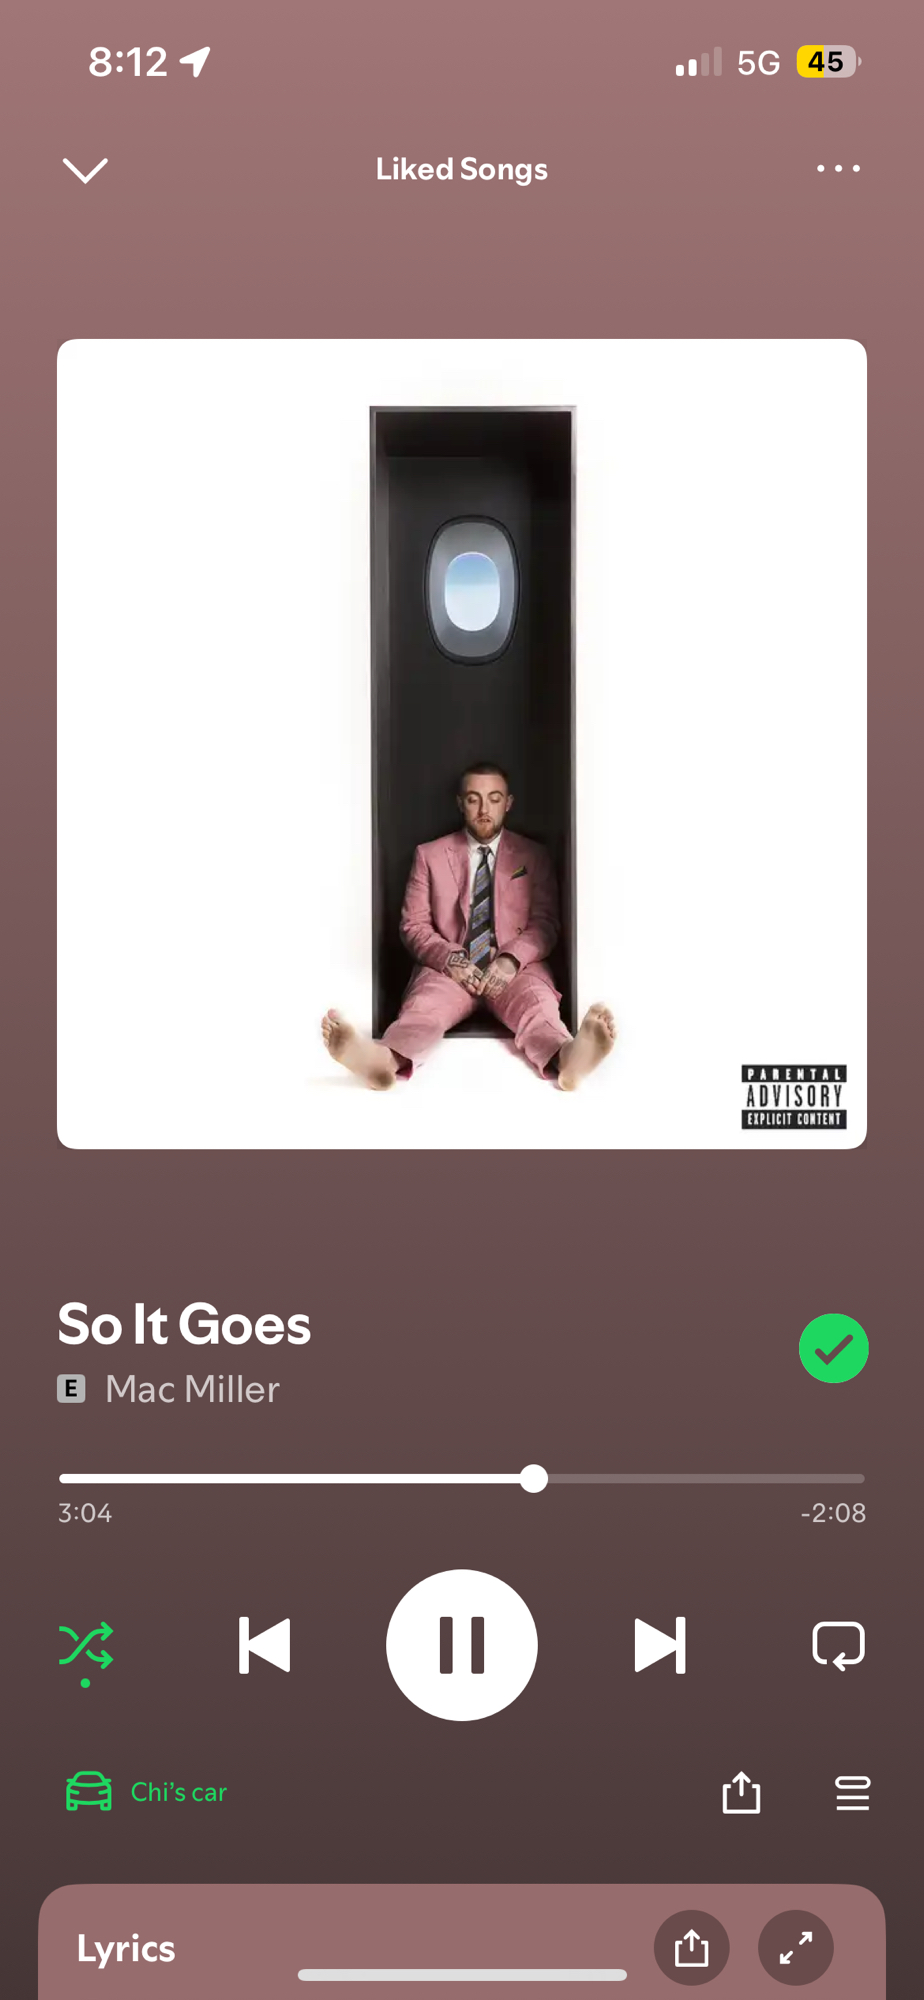Click the song progress slider knob
The width and height of the screenshot is (924, 2000).
(x=534, y=1478)
